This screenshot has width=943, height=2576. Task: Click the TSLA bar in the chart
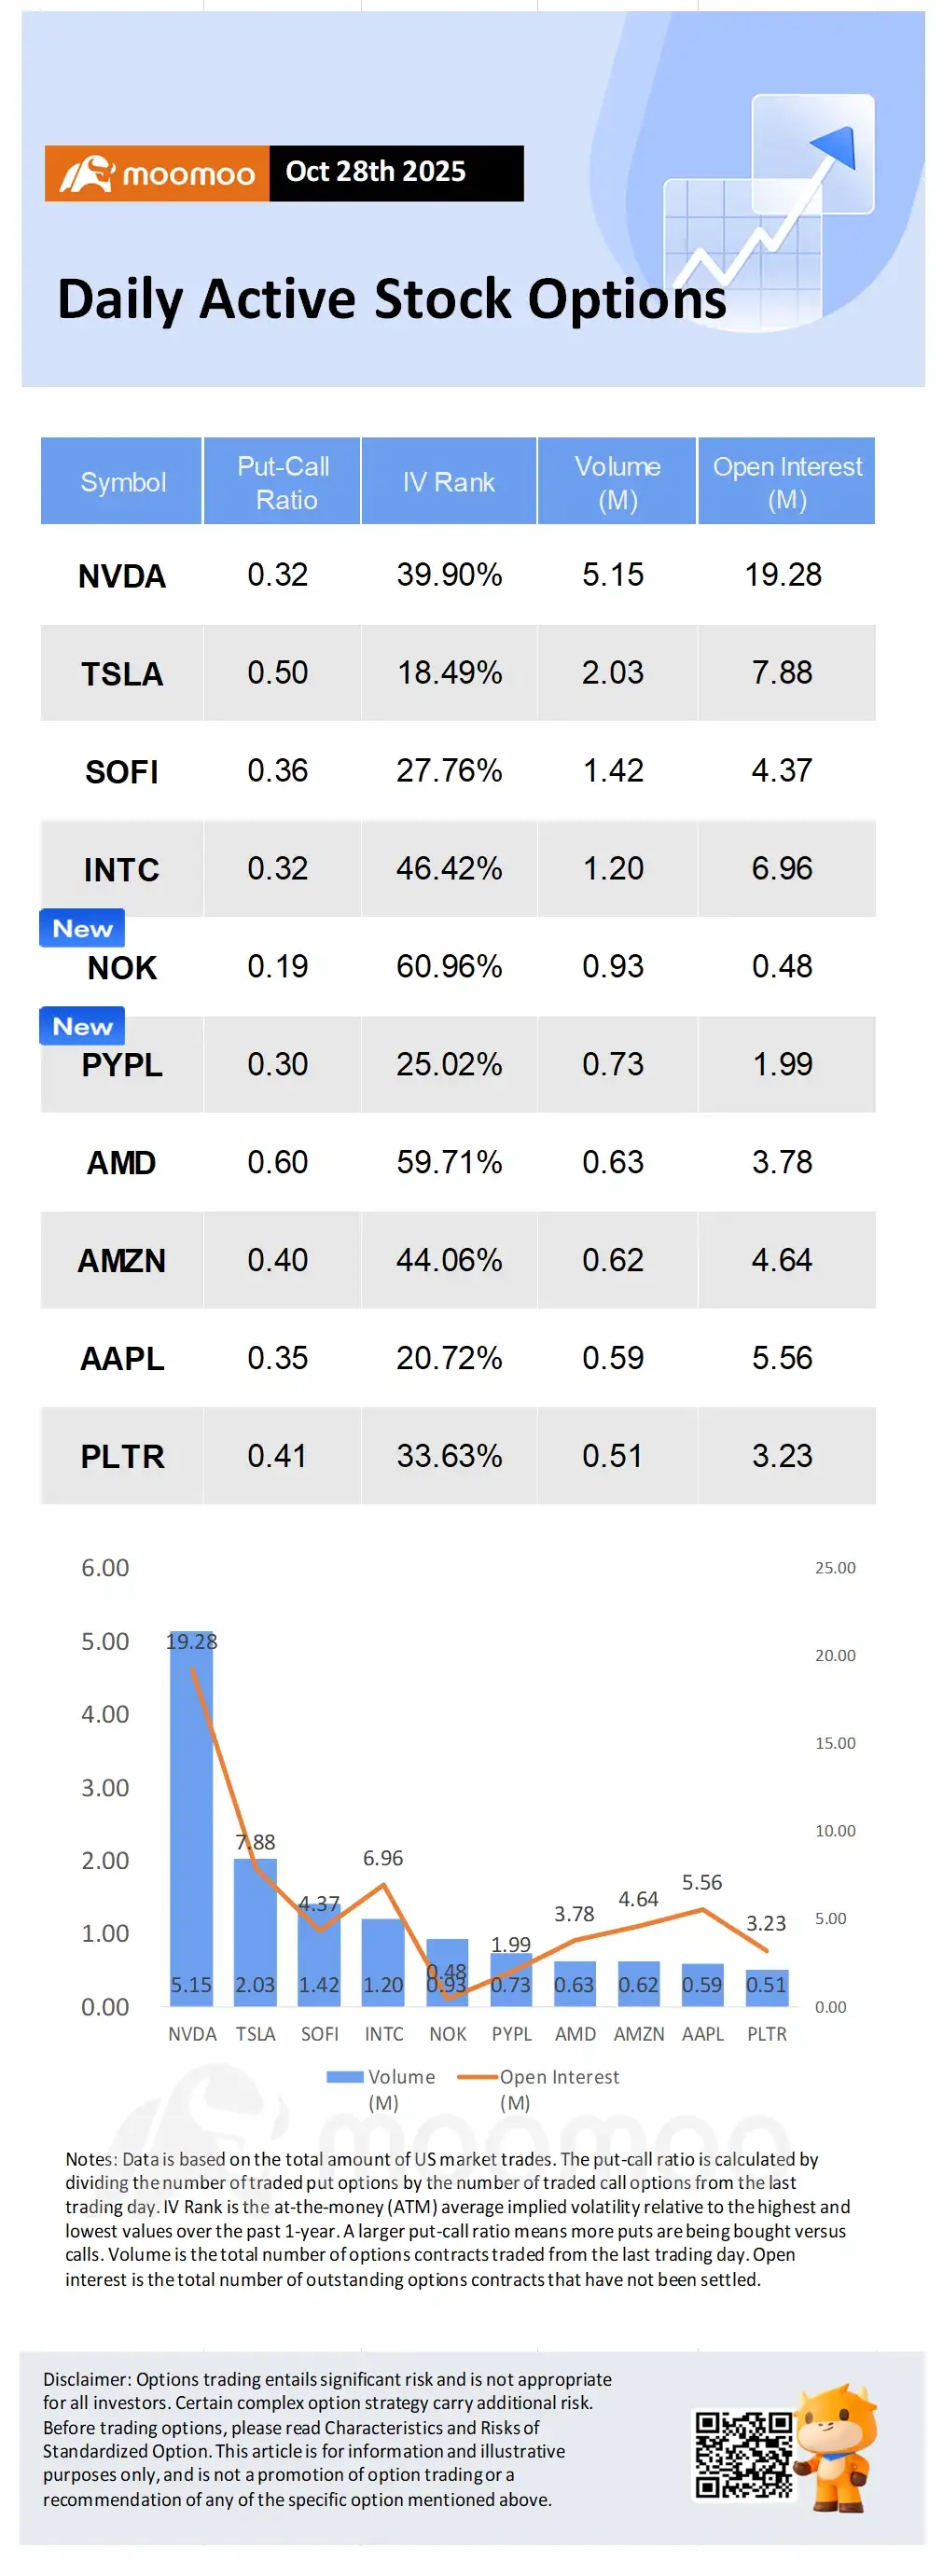click(255, 1932)
